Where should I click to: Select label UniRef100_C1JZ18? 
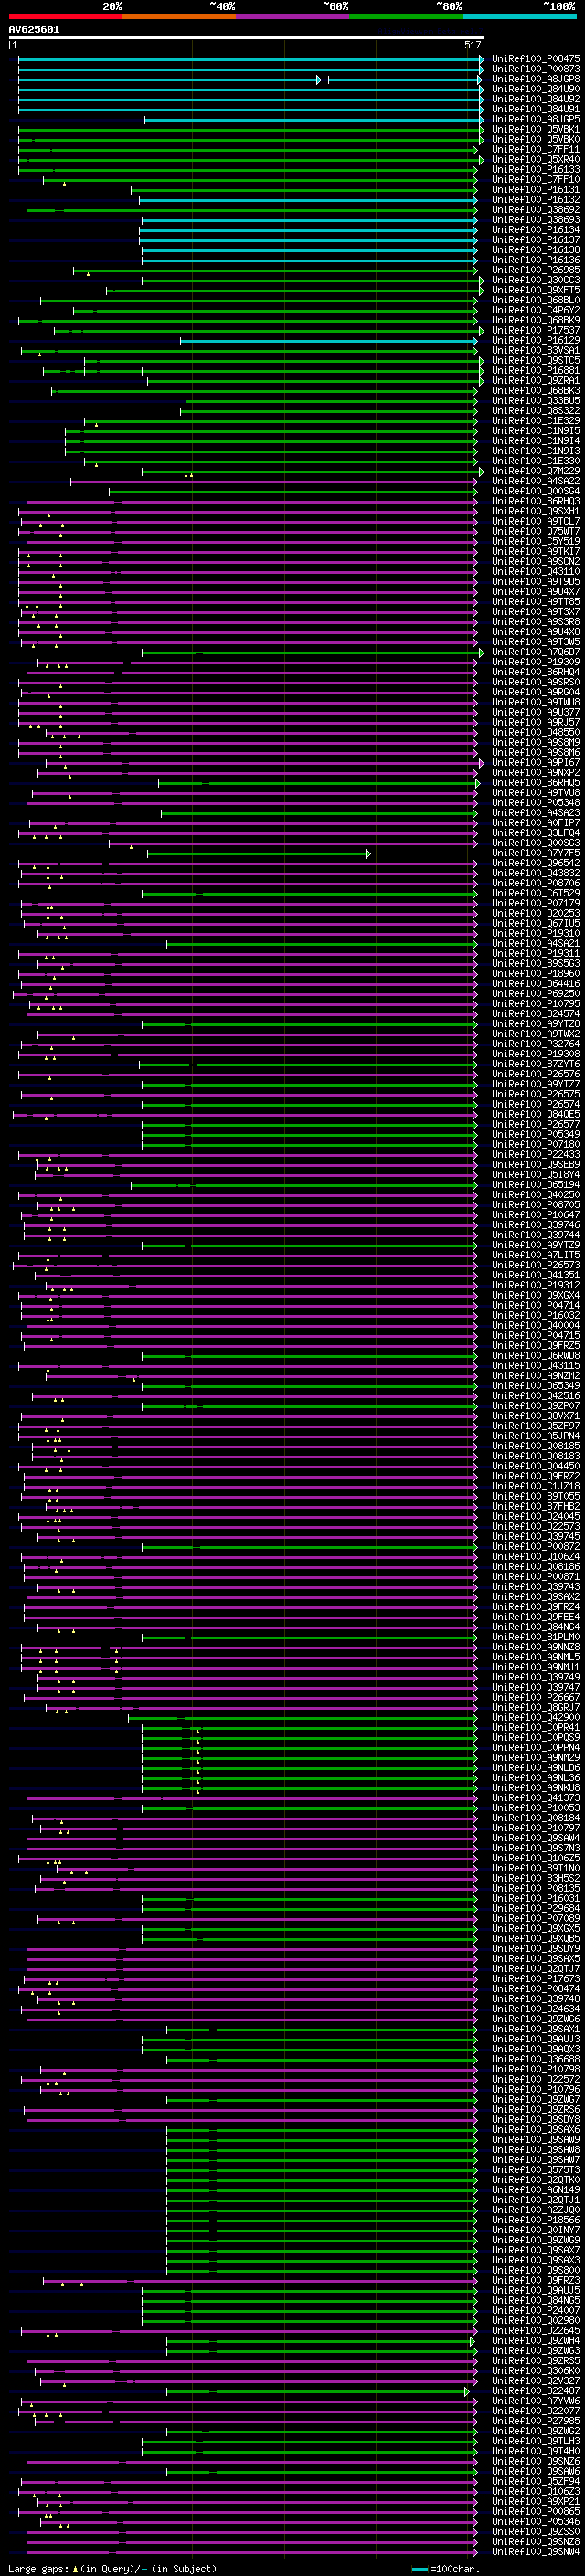(x=535, y=1486)
